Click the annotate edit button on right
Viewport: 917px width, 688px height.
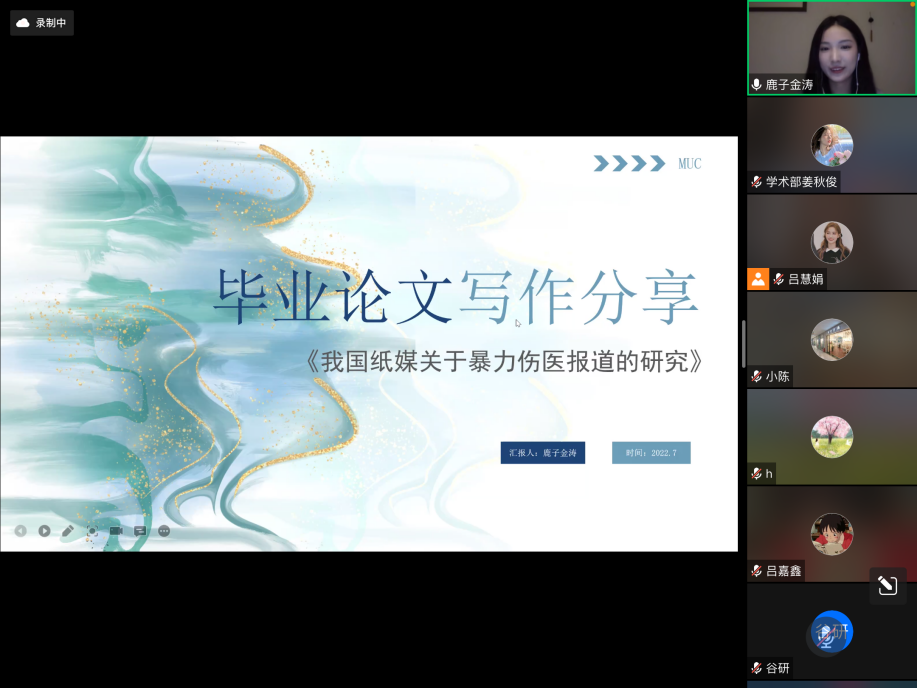887,586
